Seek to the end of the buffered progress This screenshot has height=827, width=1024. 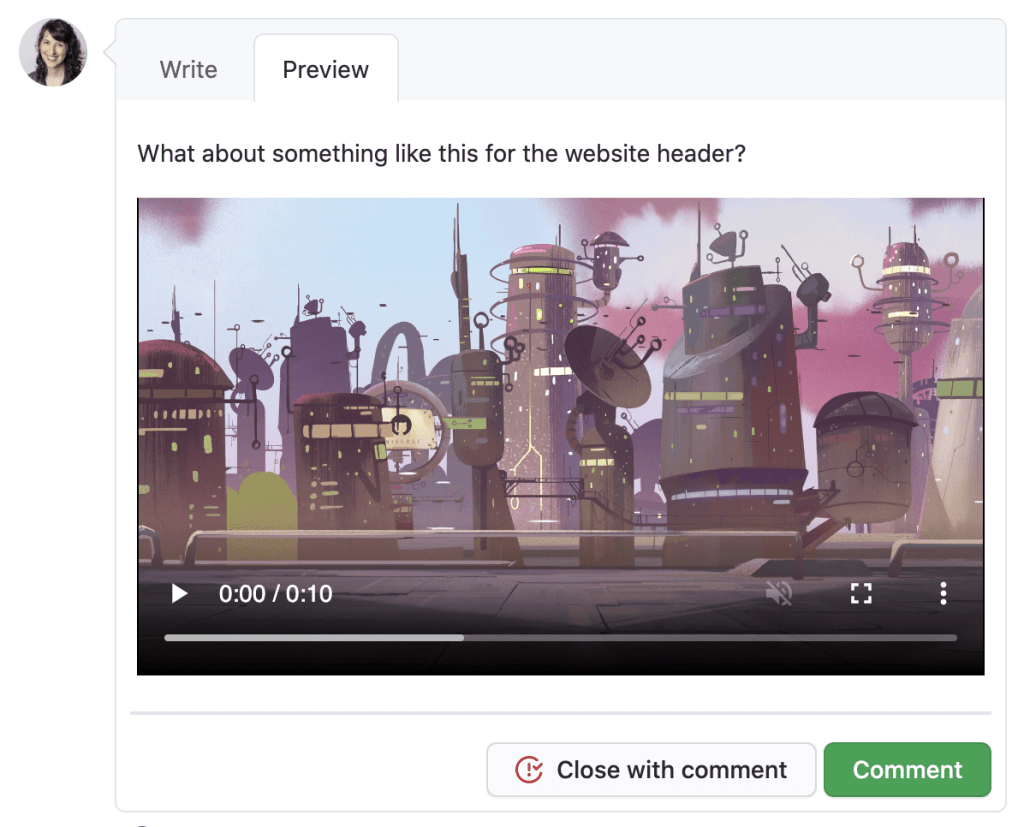coord(462,637)
